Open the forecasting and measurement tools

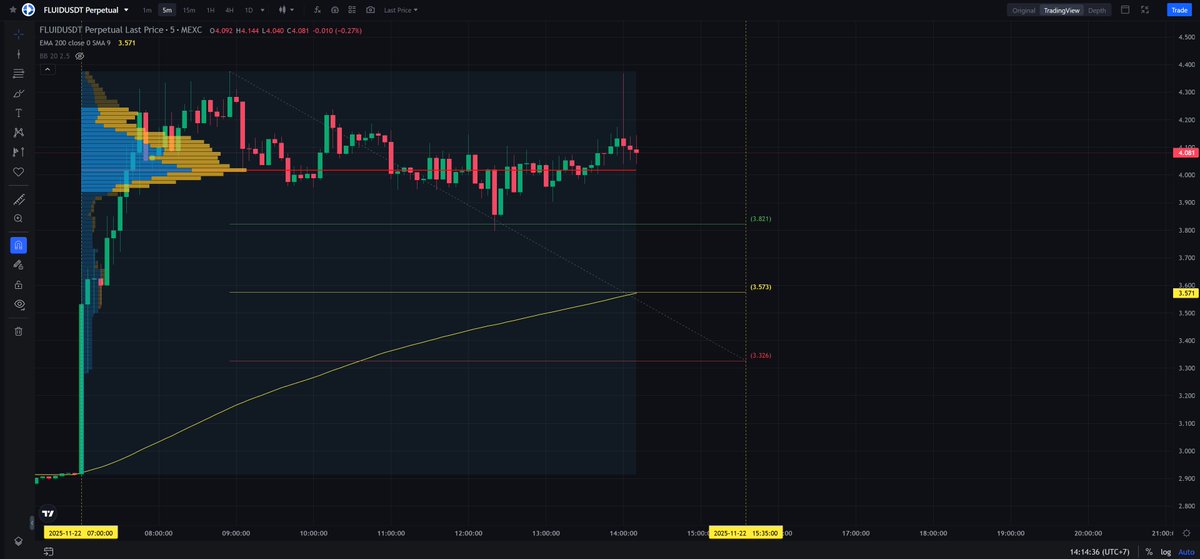[x=18, y=152]
